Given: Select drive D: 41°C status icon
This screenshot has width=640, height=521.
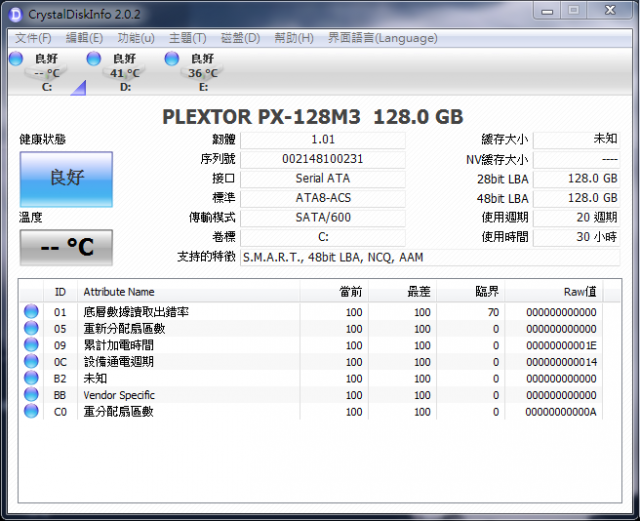Looking at the screenshot, I should pyautogui.click(x=94, y=58).
